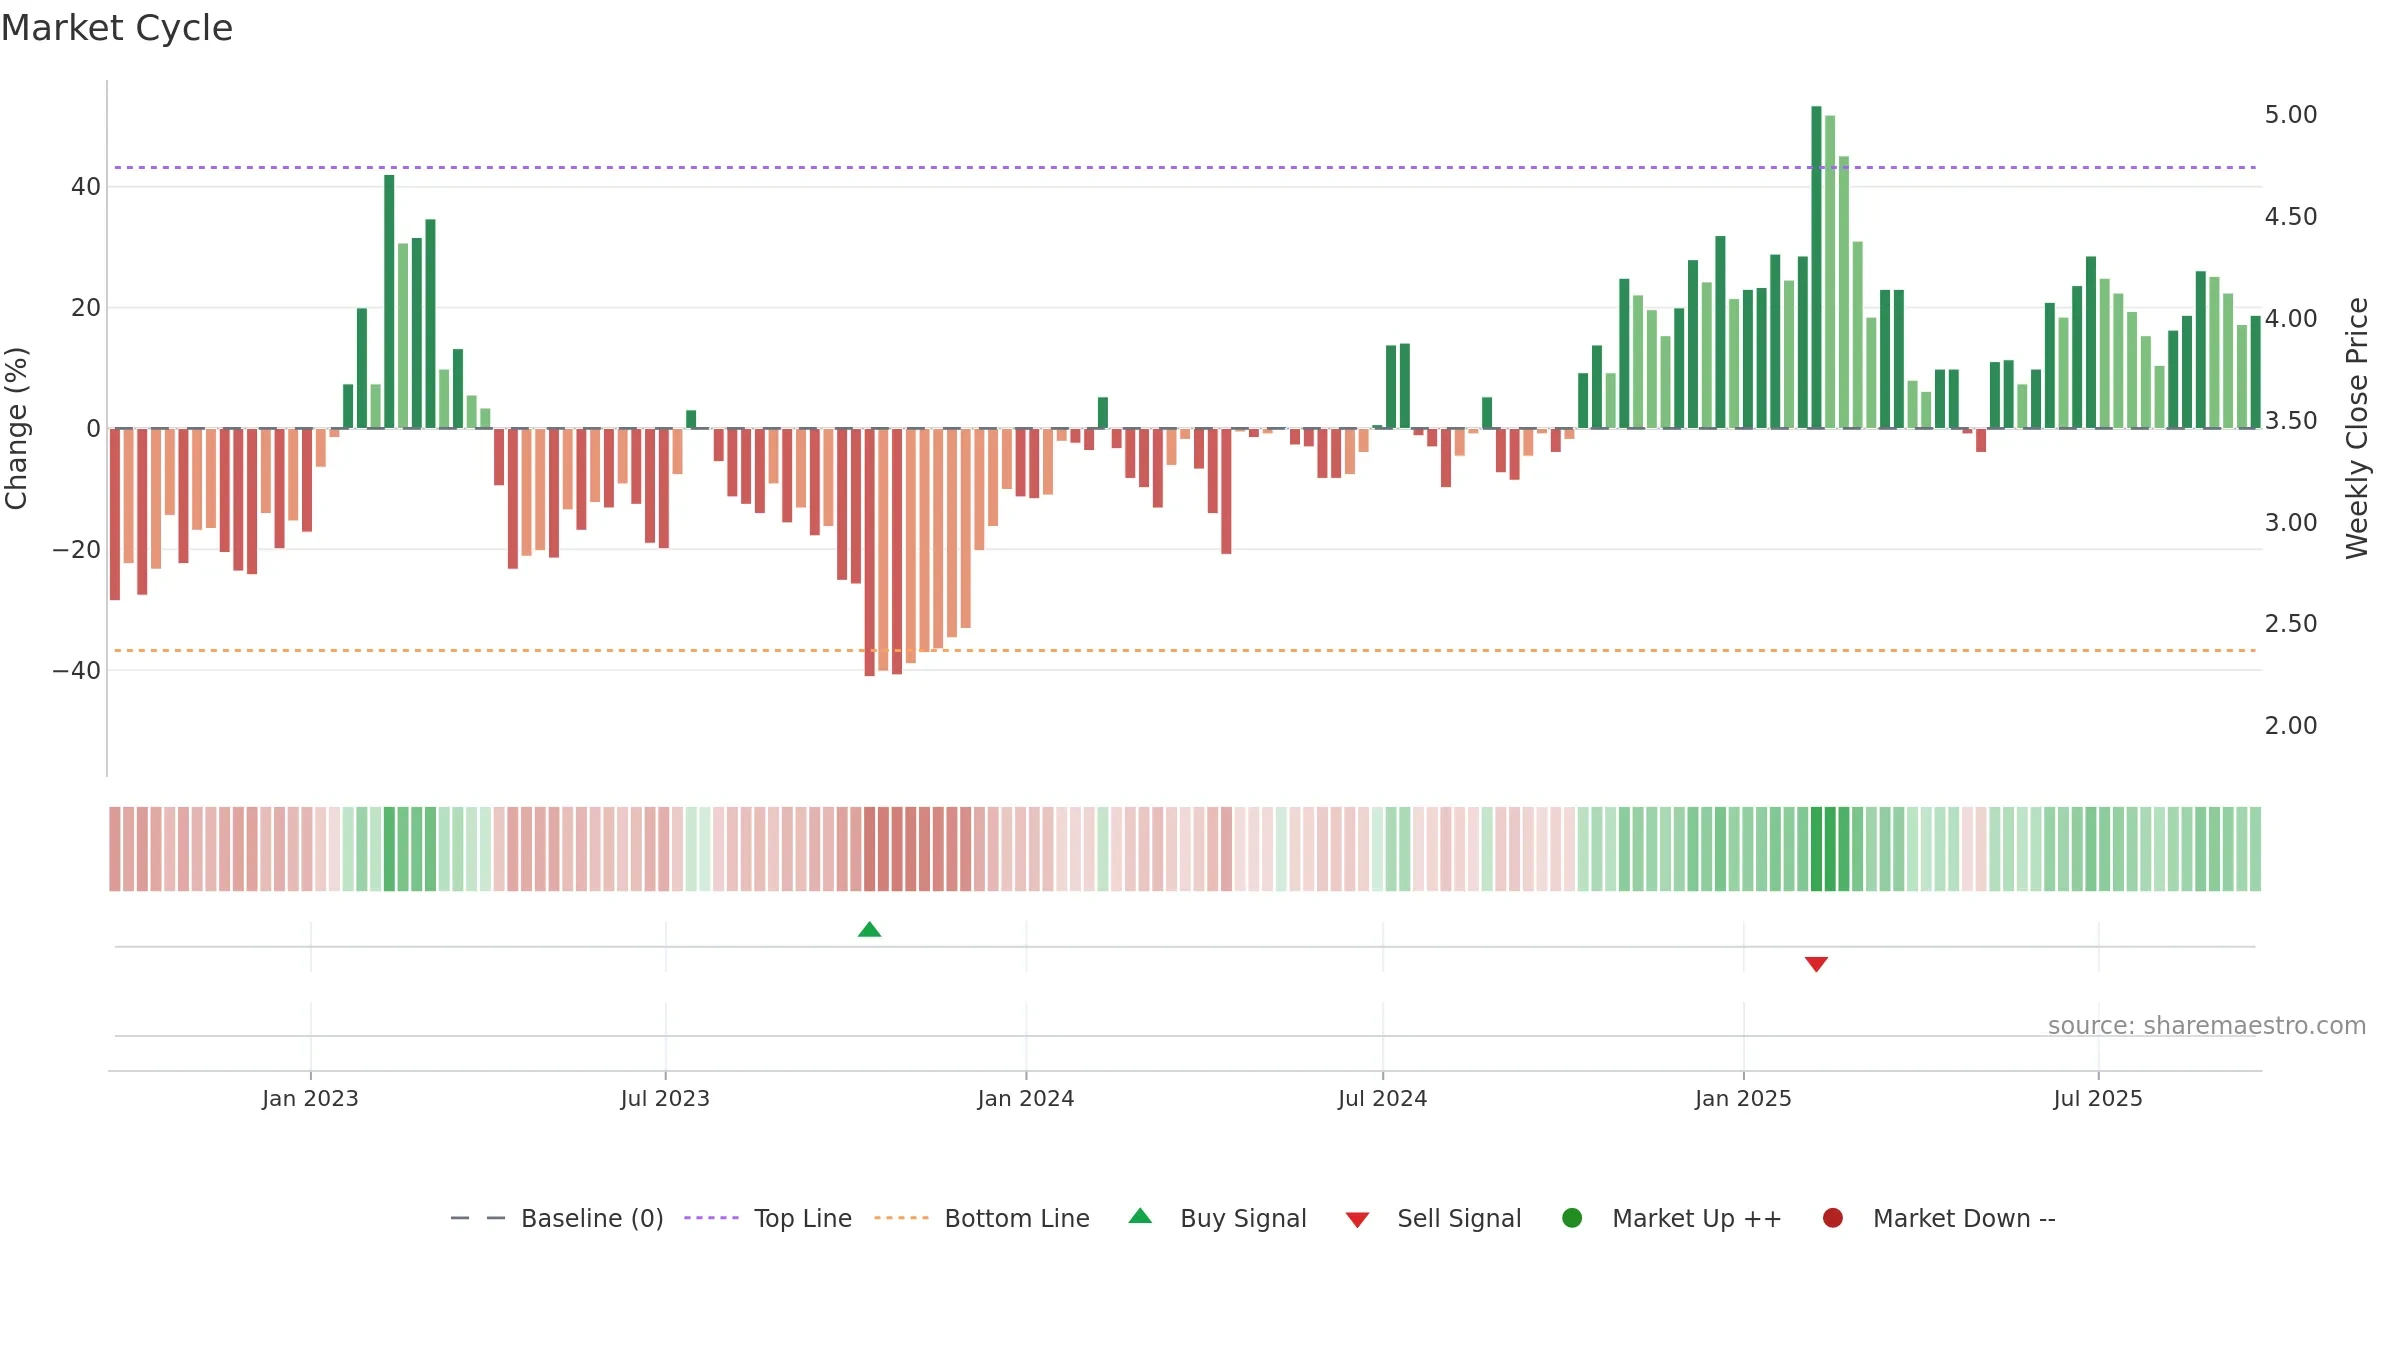
Task: Toggle the Market Up ++ legend entry
Action: pos(1671,1219)
